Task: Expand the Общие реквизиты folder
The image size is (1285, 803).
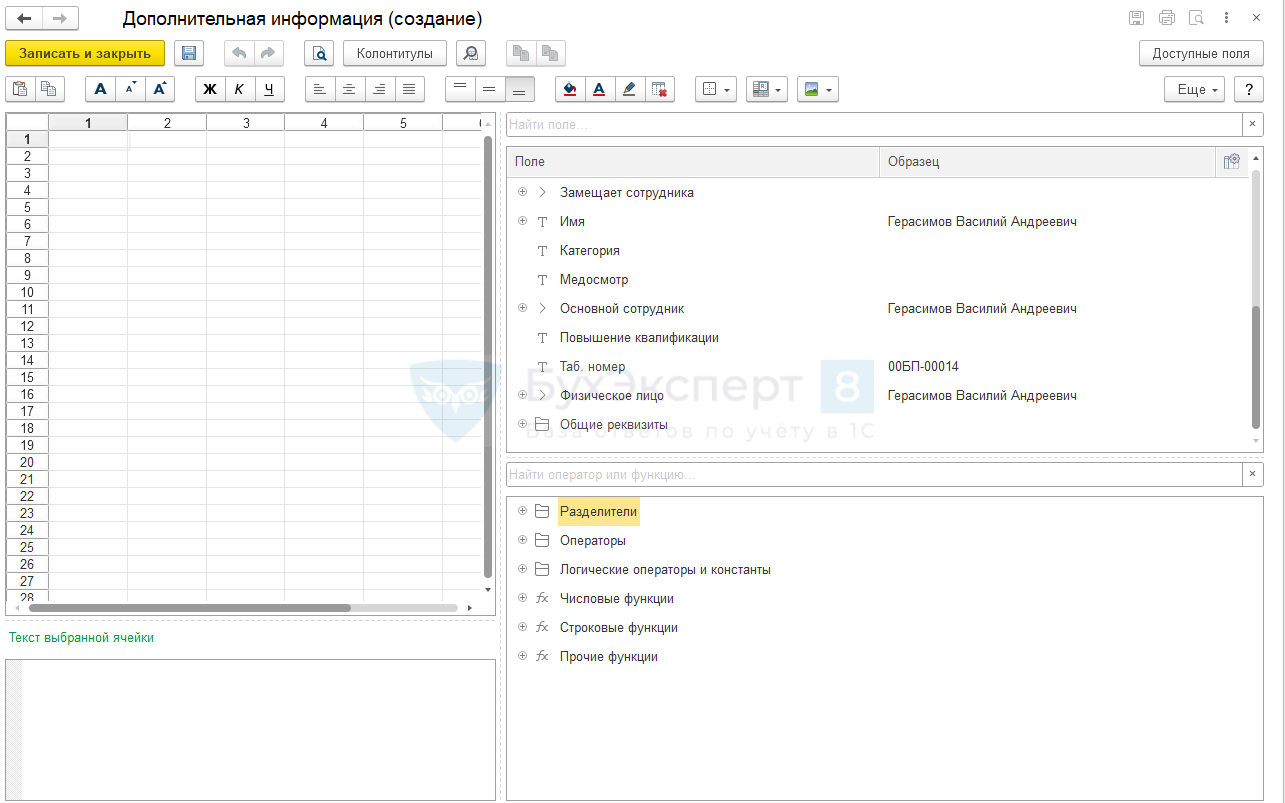Action: 522,424
